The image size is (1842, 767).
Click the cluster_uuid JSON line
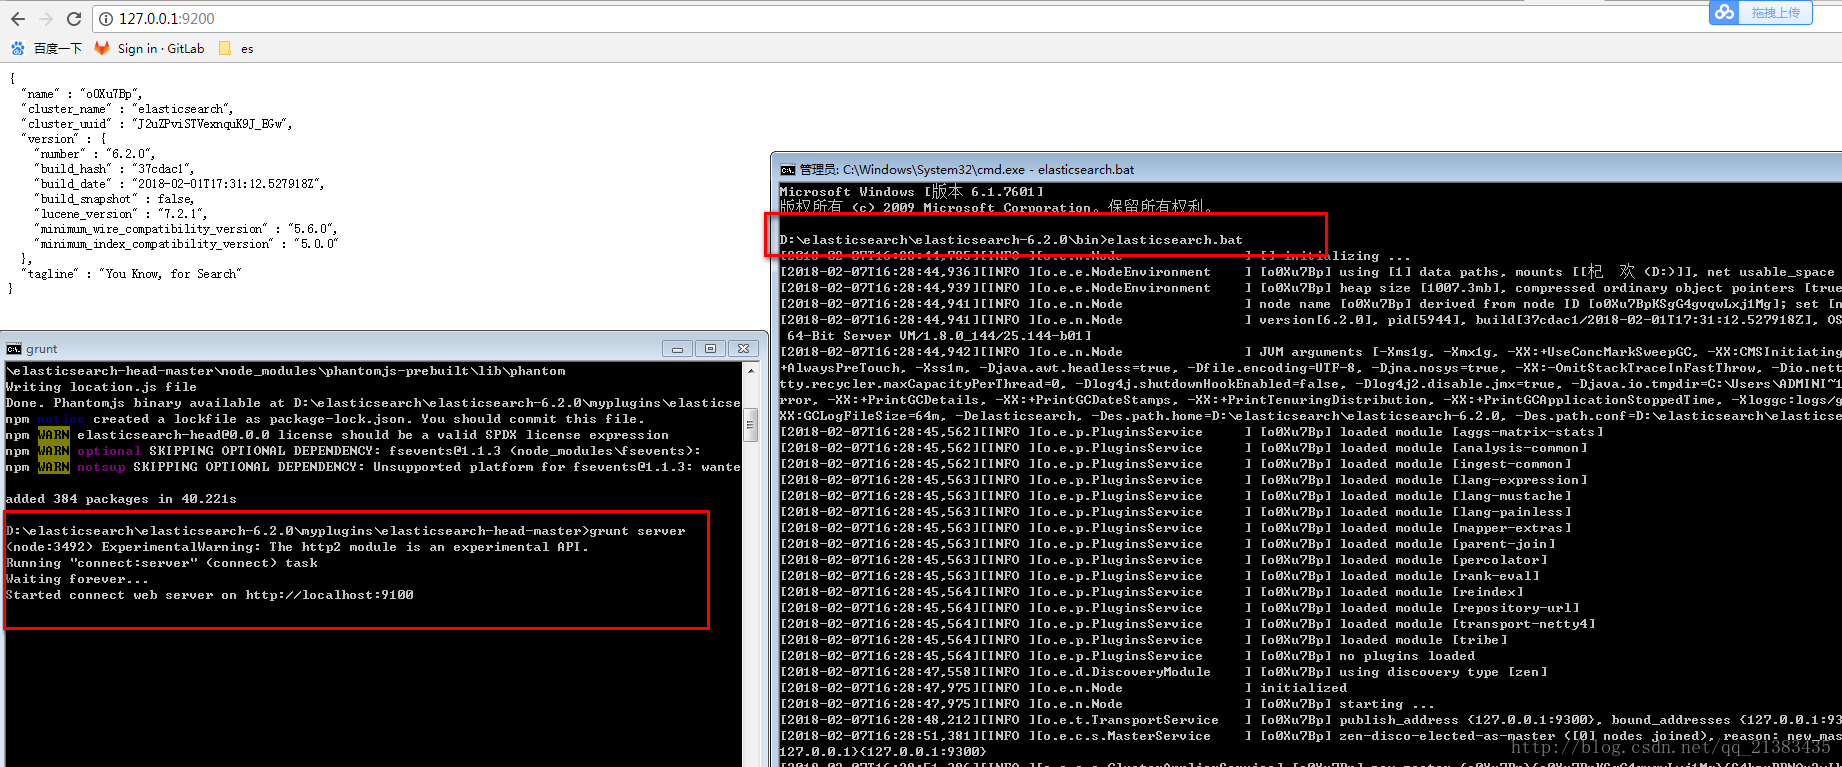point(157,124)
